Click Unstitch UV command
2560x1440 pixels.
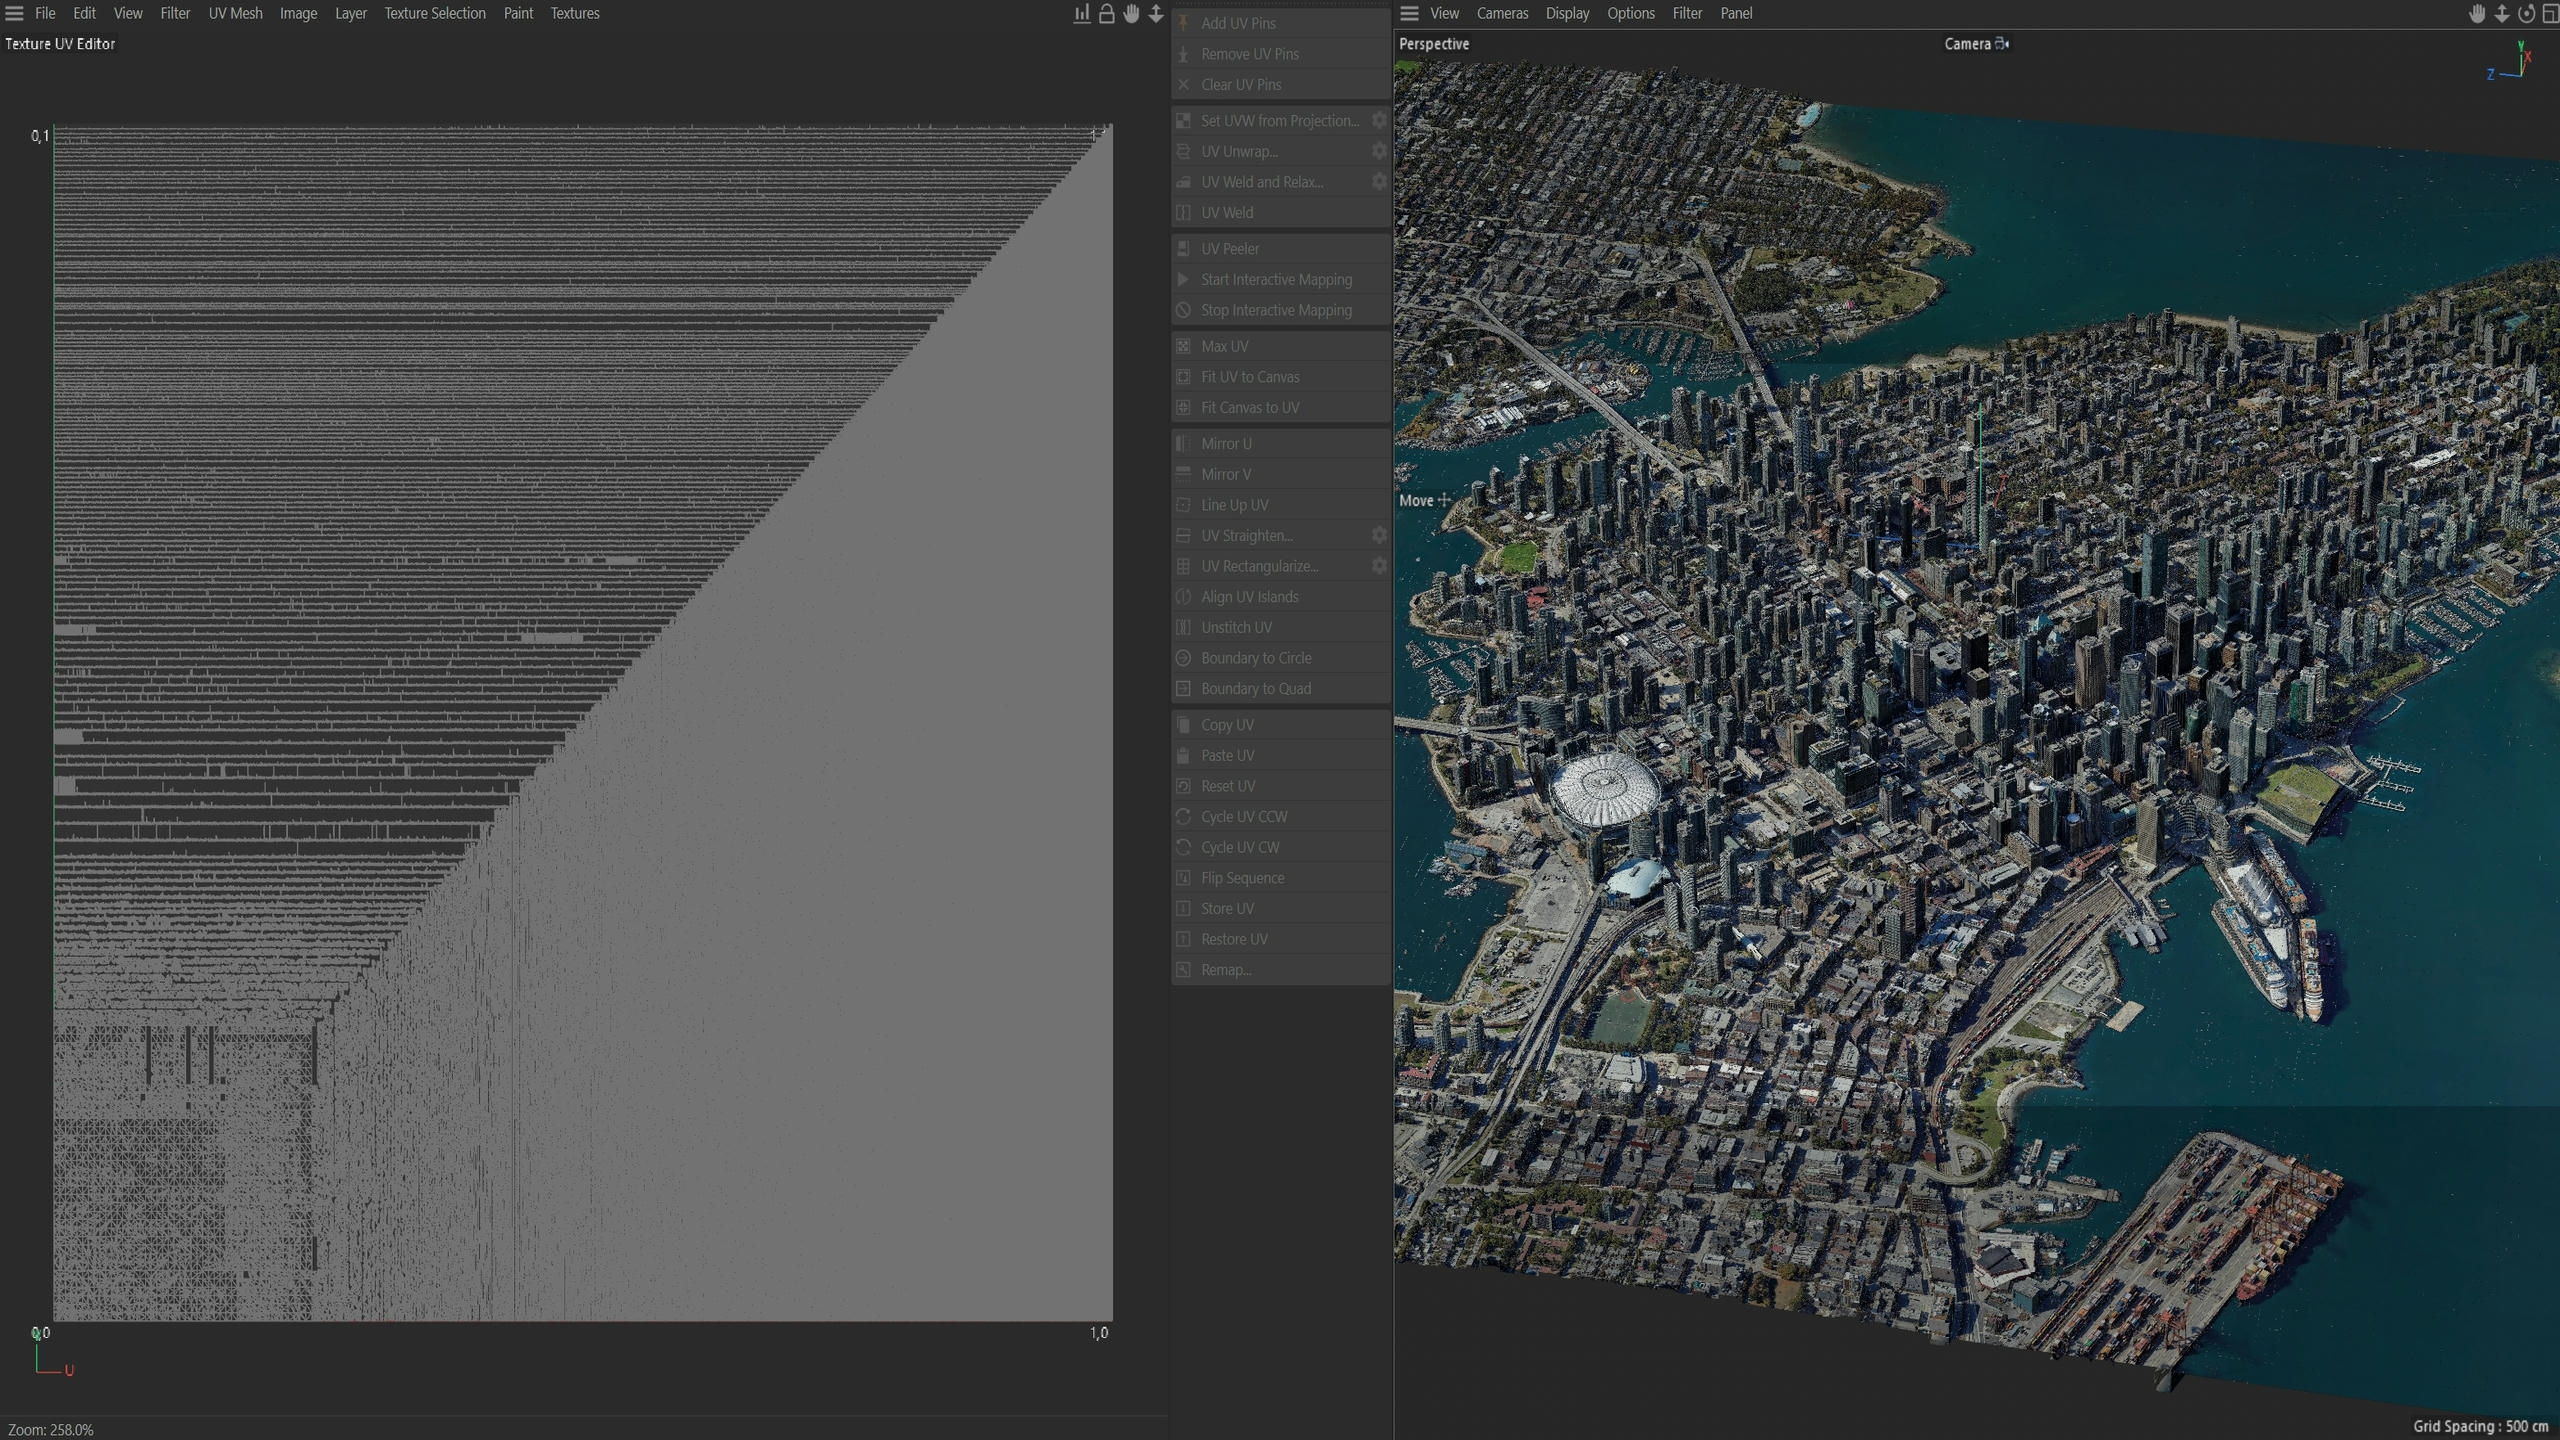[x=1281, y=627]
